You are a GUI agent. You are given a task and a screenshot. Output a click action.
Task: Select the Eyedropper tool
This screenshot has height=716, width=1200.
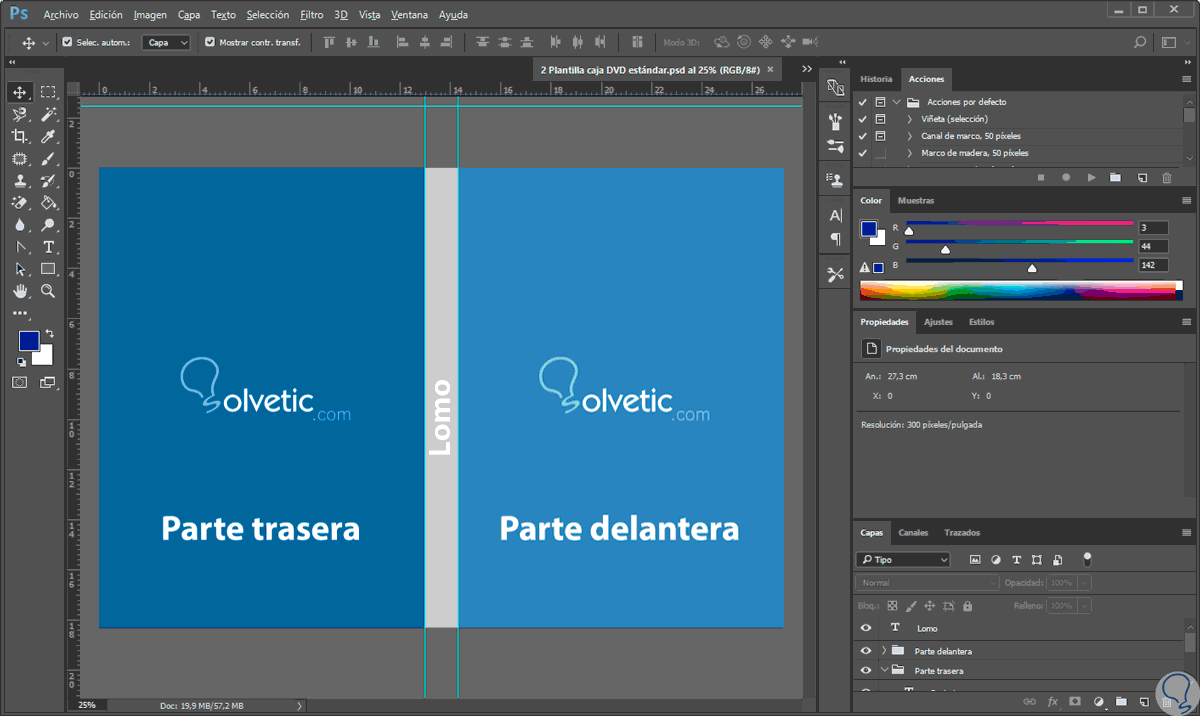point(48,137)
